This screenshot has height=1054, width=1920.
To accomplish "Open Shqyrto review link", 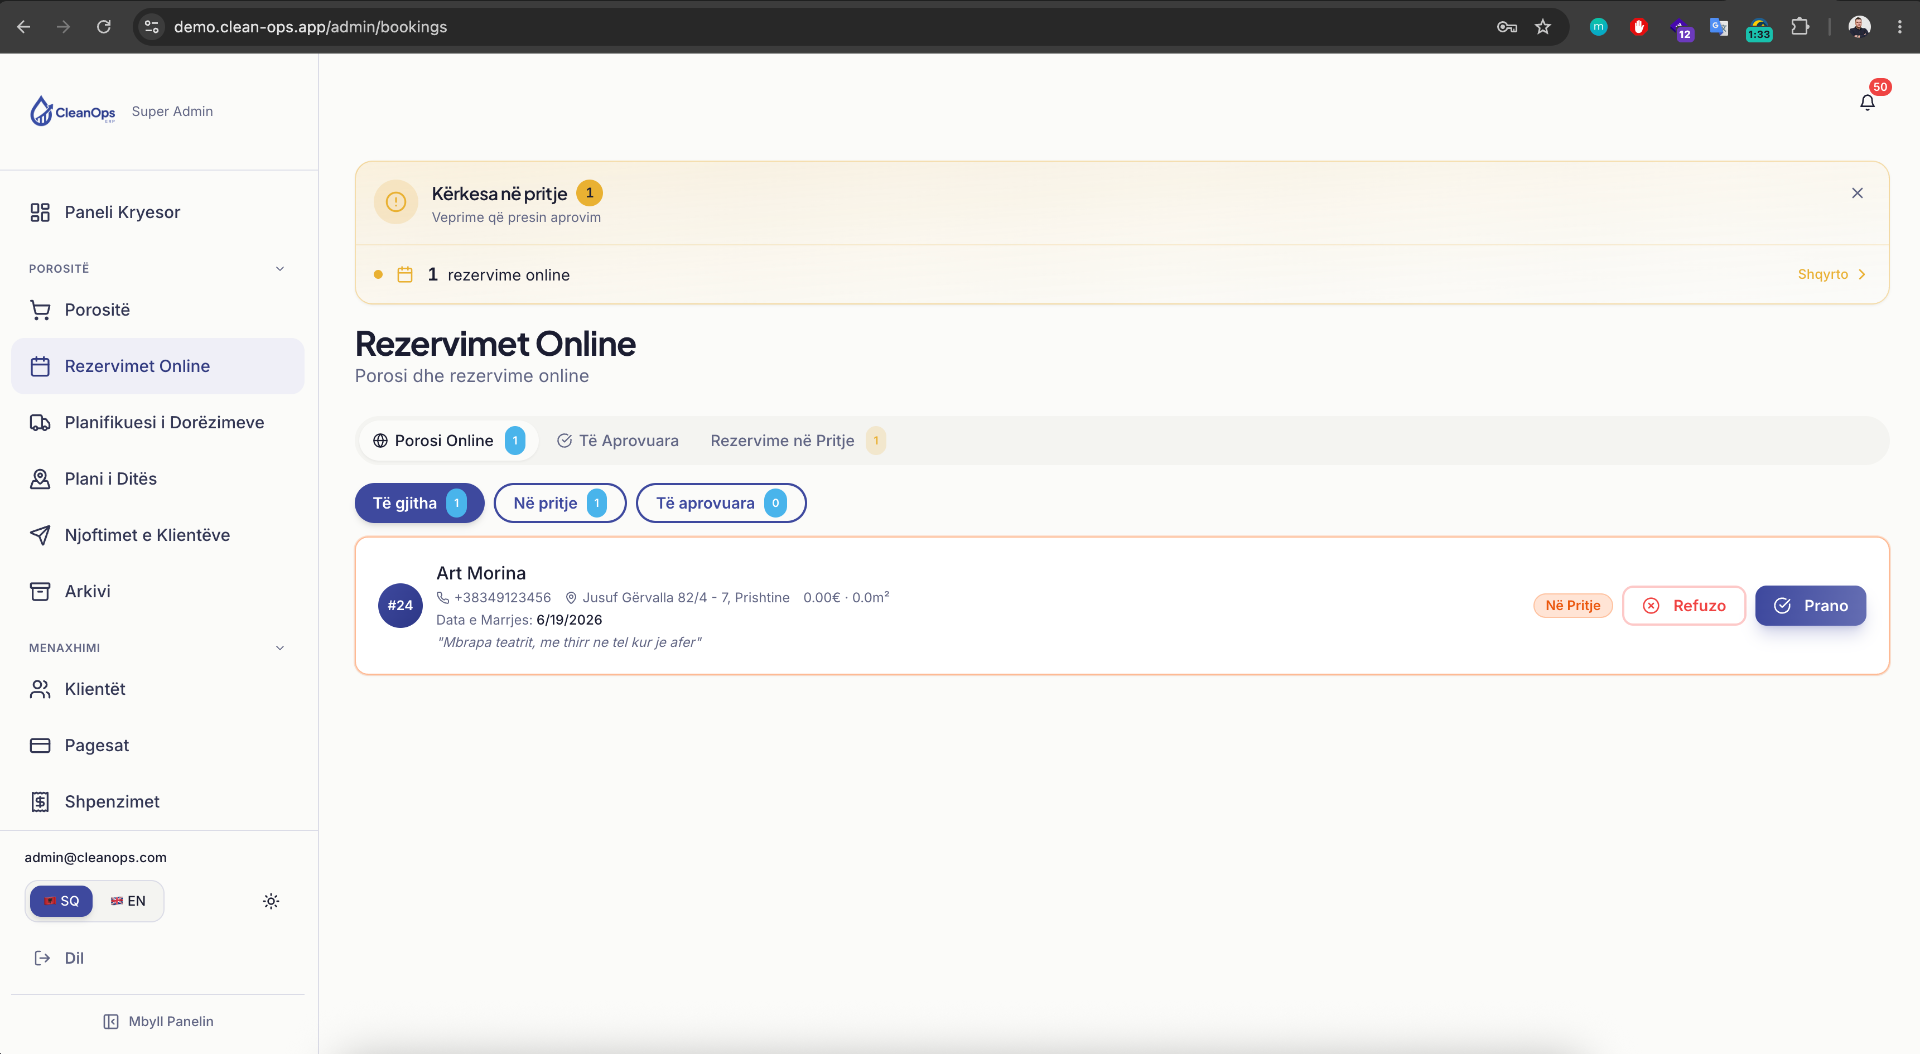I will coord(1832,275).
